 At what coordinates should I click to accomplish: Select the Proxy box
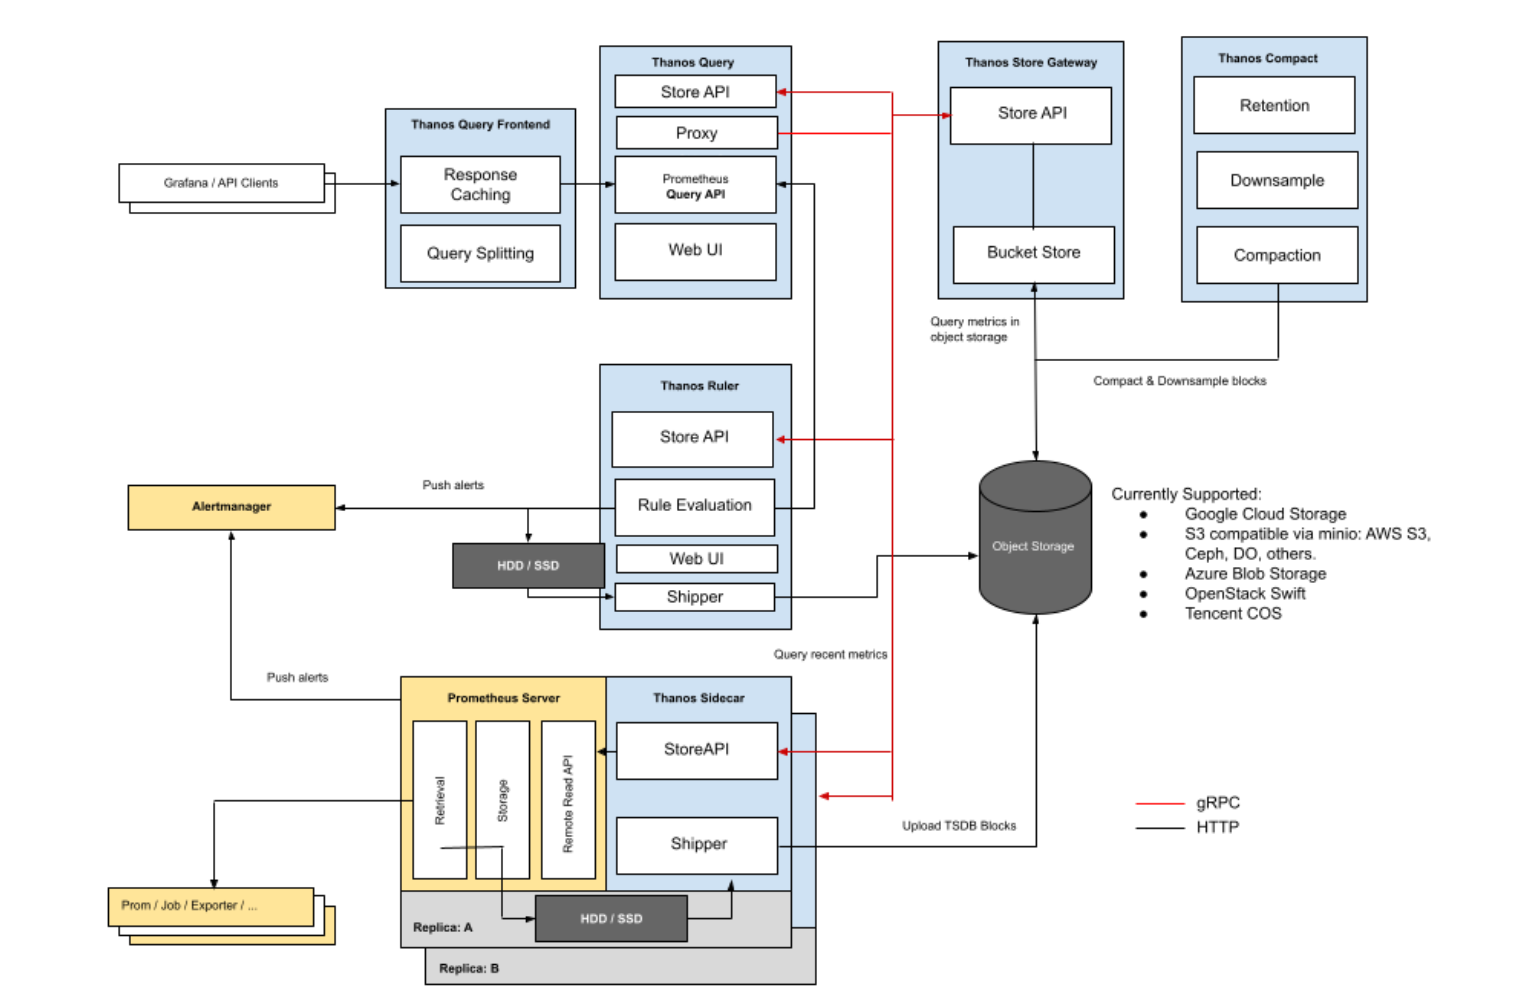point(696,132)
